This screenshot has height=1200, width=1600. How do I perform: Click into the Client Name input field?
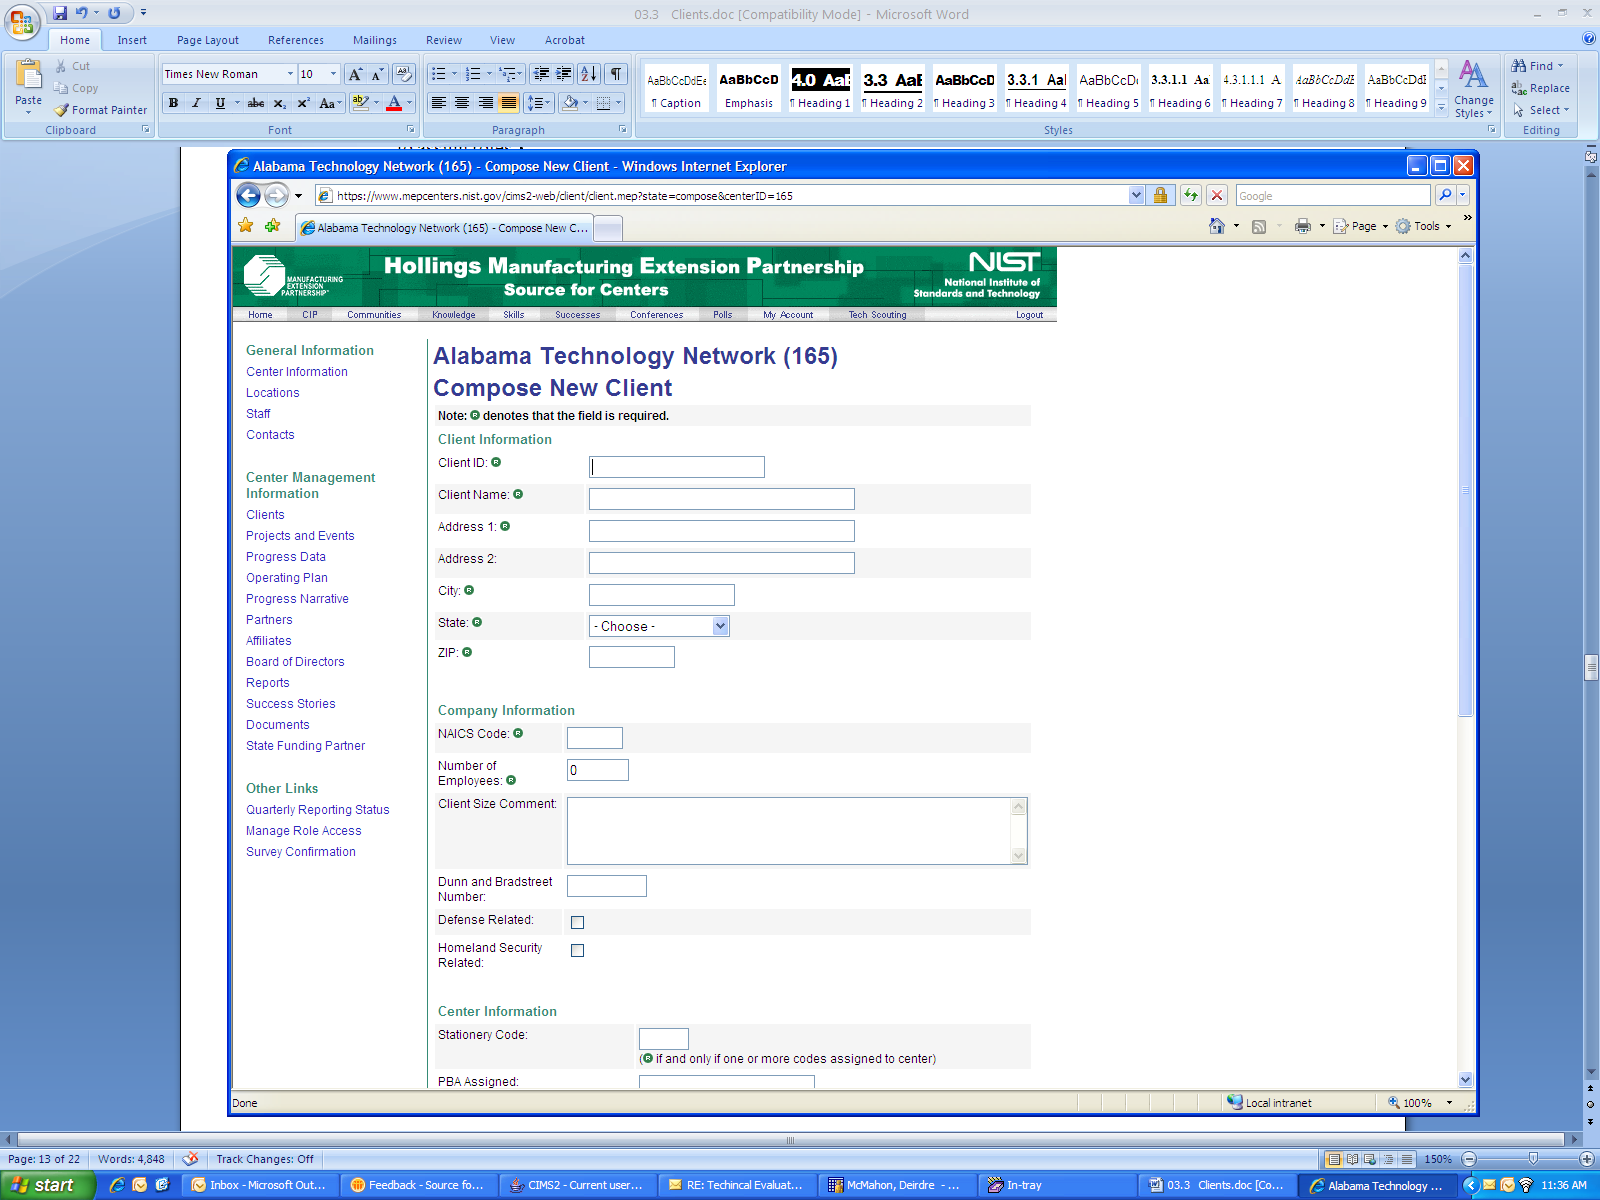722,499
